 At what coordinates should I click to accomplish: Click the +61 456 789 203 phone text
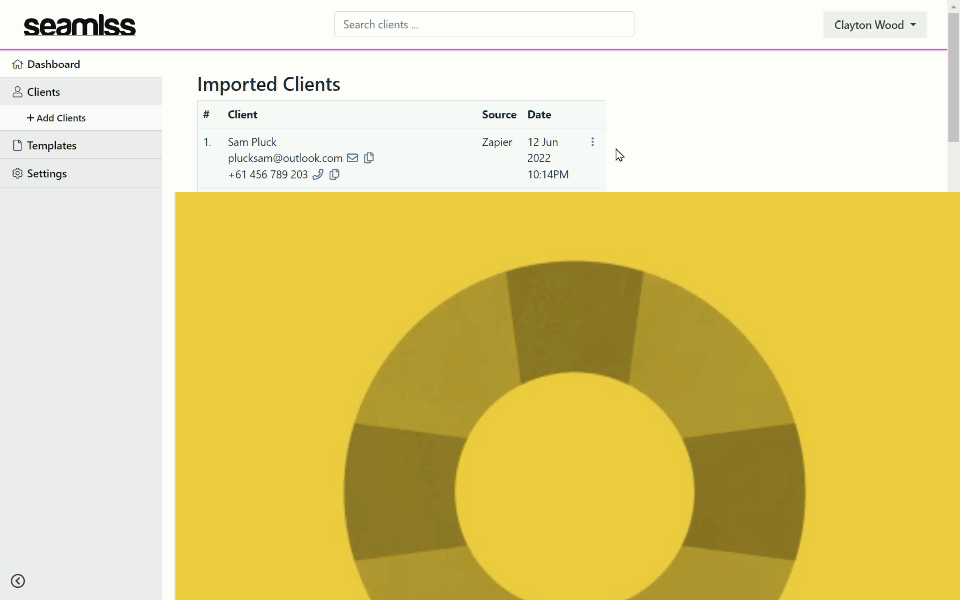(268, 174)
